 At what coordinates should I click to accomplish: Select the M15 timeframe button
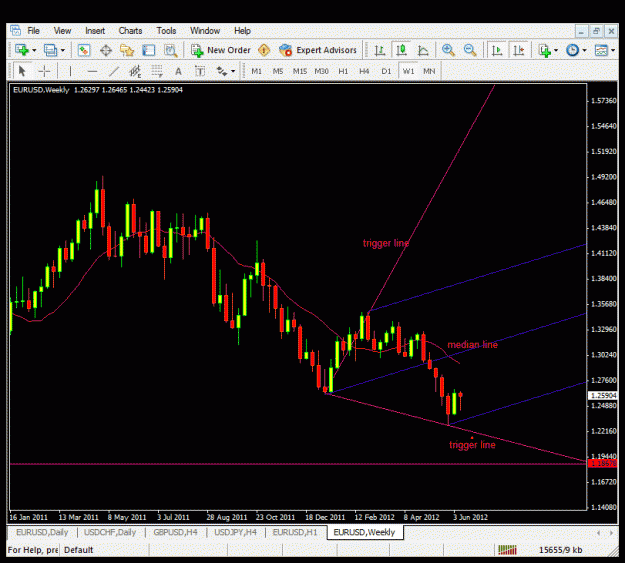pyautogui.click(x=300, y=71)
